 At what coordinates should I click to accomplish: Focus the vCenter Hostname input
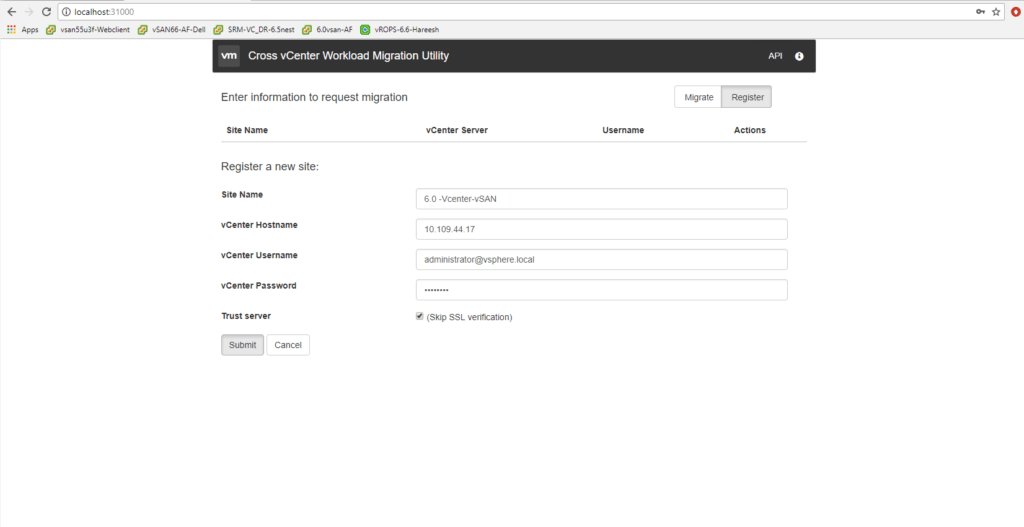(x=601, y=229)
